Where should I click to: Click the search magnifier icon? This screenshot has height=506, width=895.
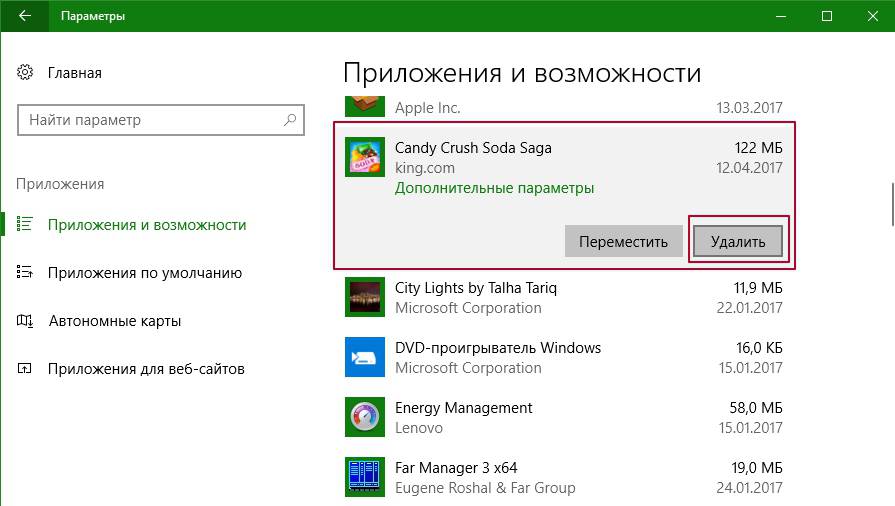[290, 120]
